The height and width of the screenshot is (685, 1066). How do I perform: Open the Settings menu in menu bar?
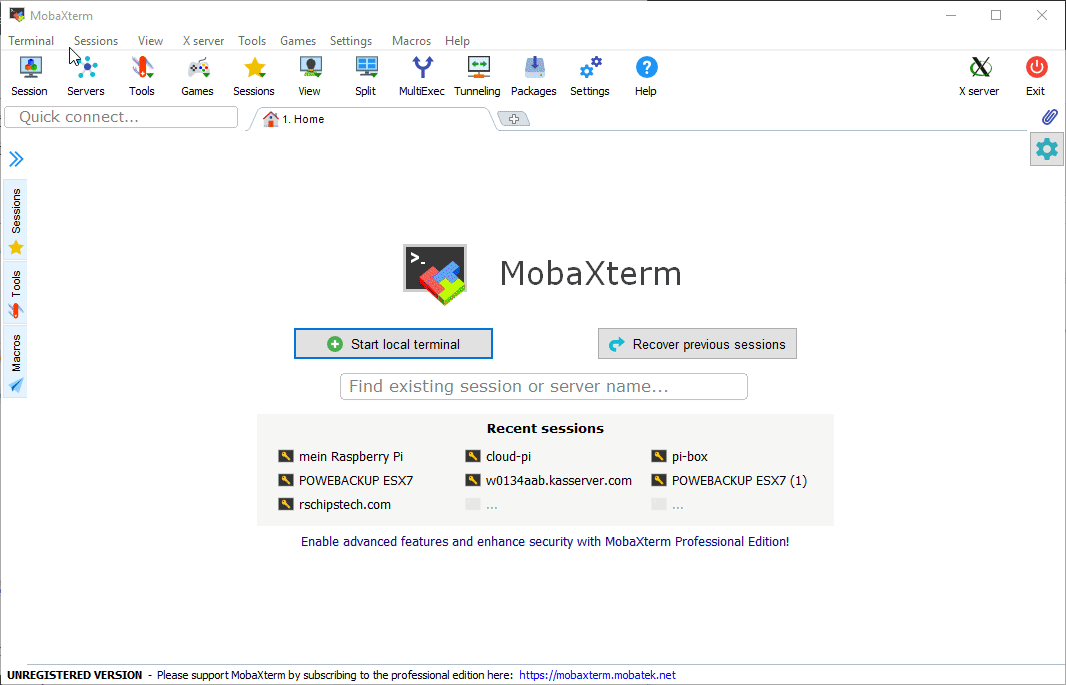(351, 41)
